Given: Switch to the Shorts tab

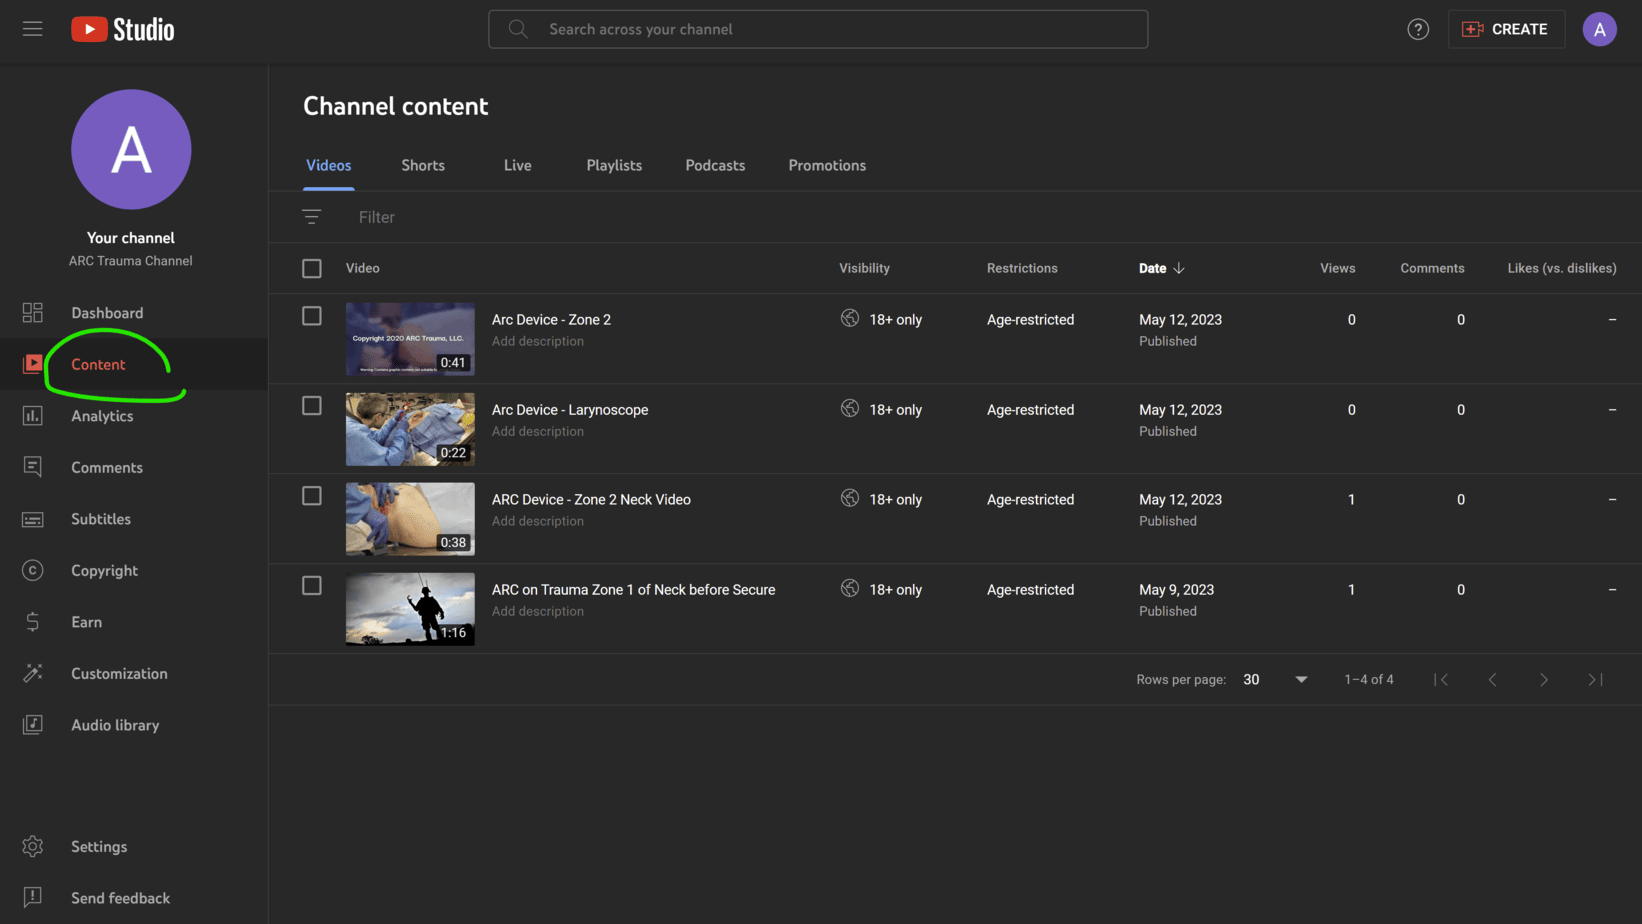Looking at the screenshot, I should pyautogui.click(x=423, y=166).
